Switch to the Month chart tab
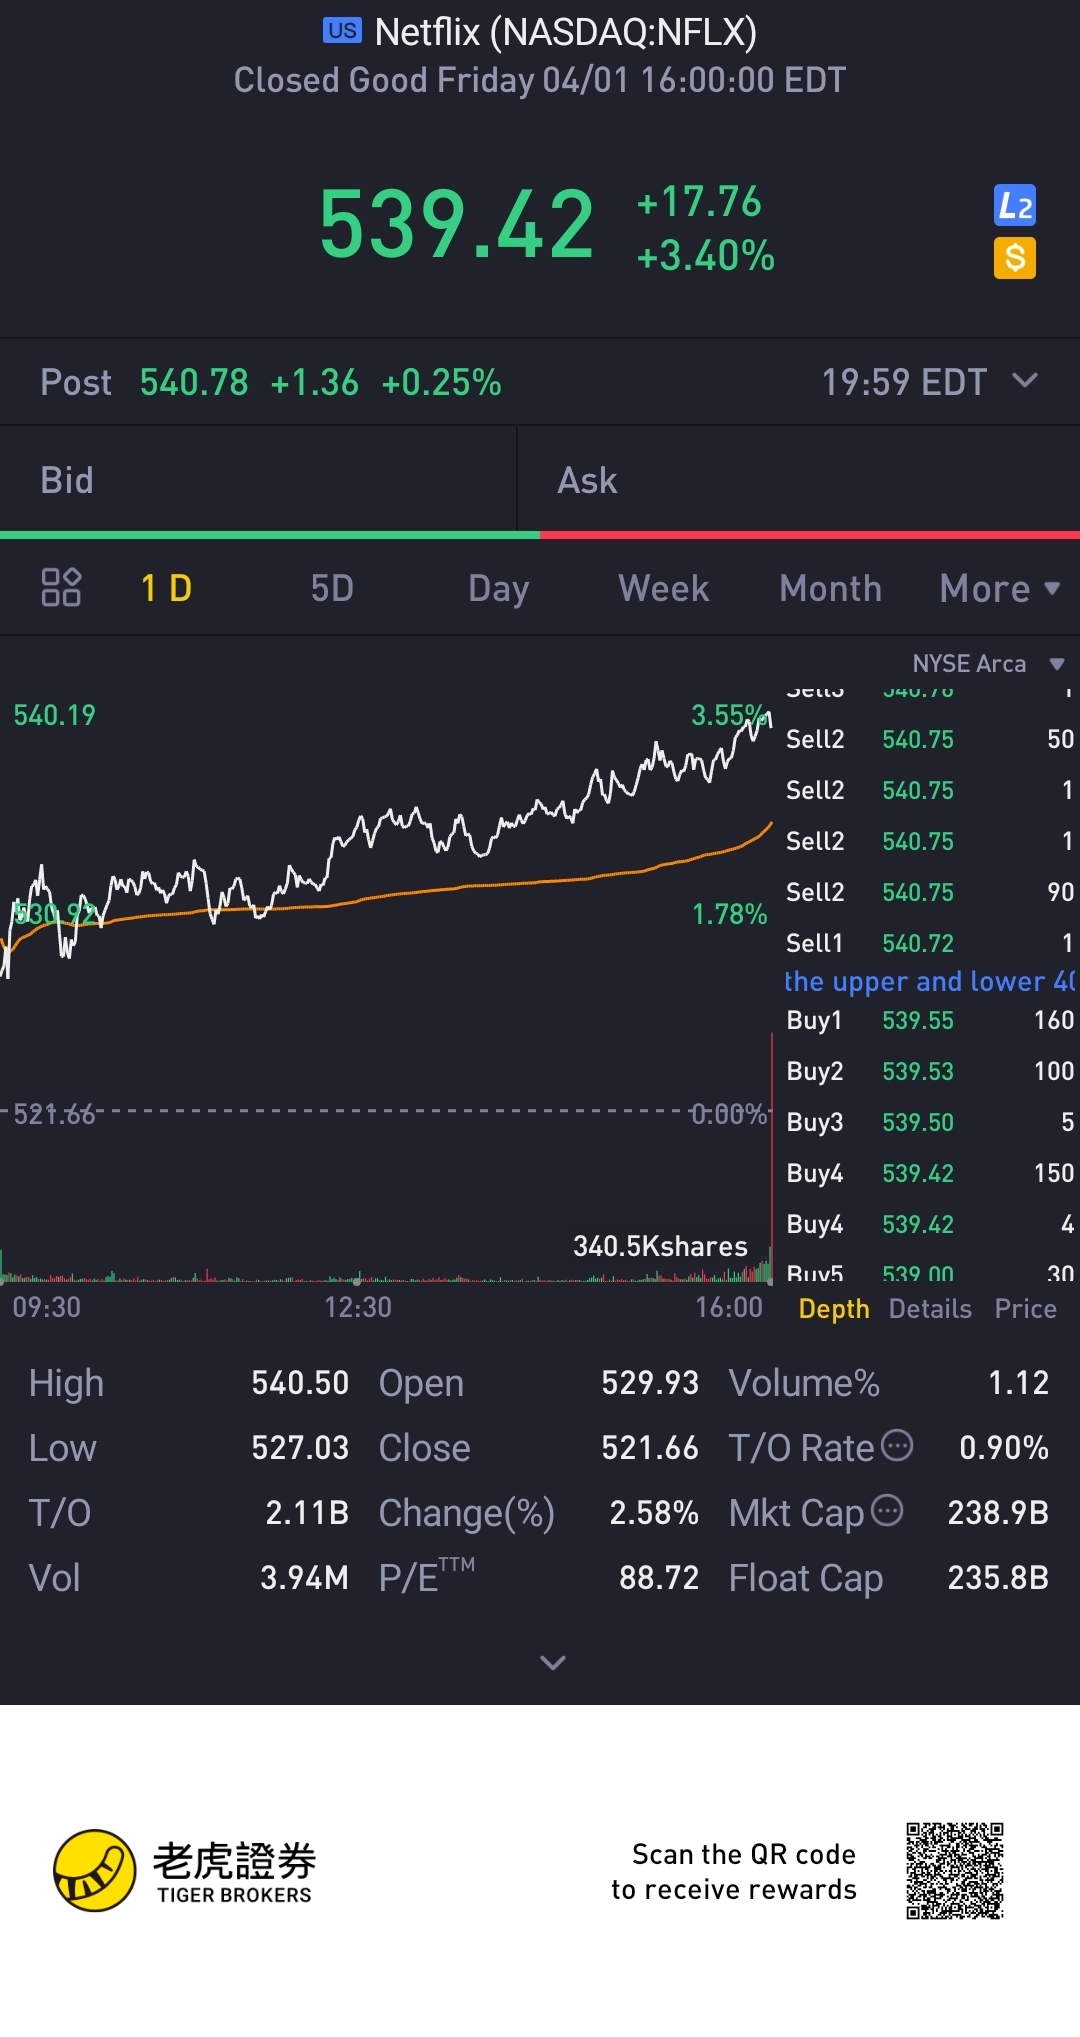Screen dimensions: 1080x2037 [830, 589]
